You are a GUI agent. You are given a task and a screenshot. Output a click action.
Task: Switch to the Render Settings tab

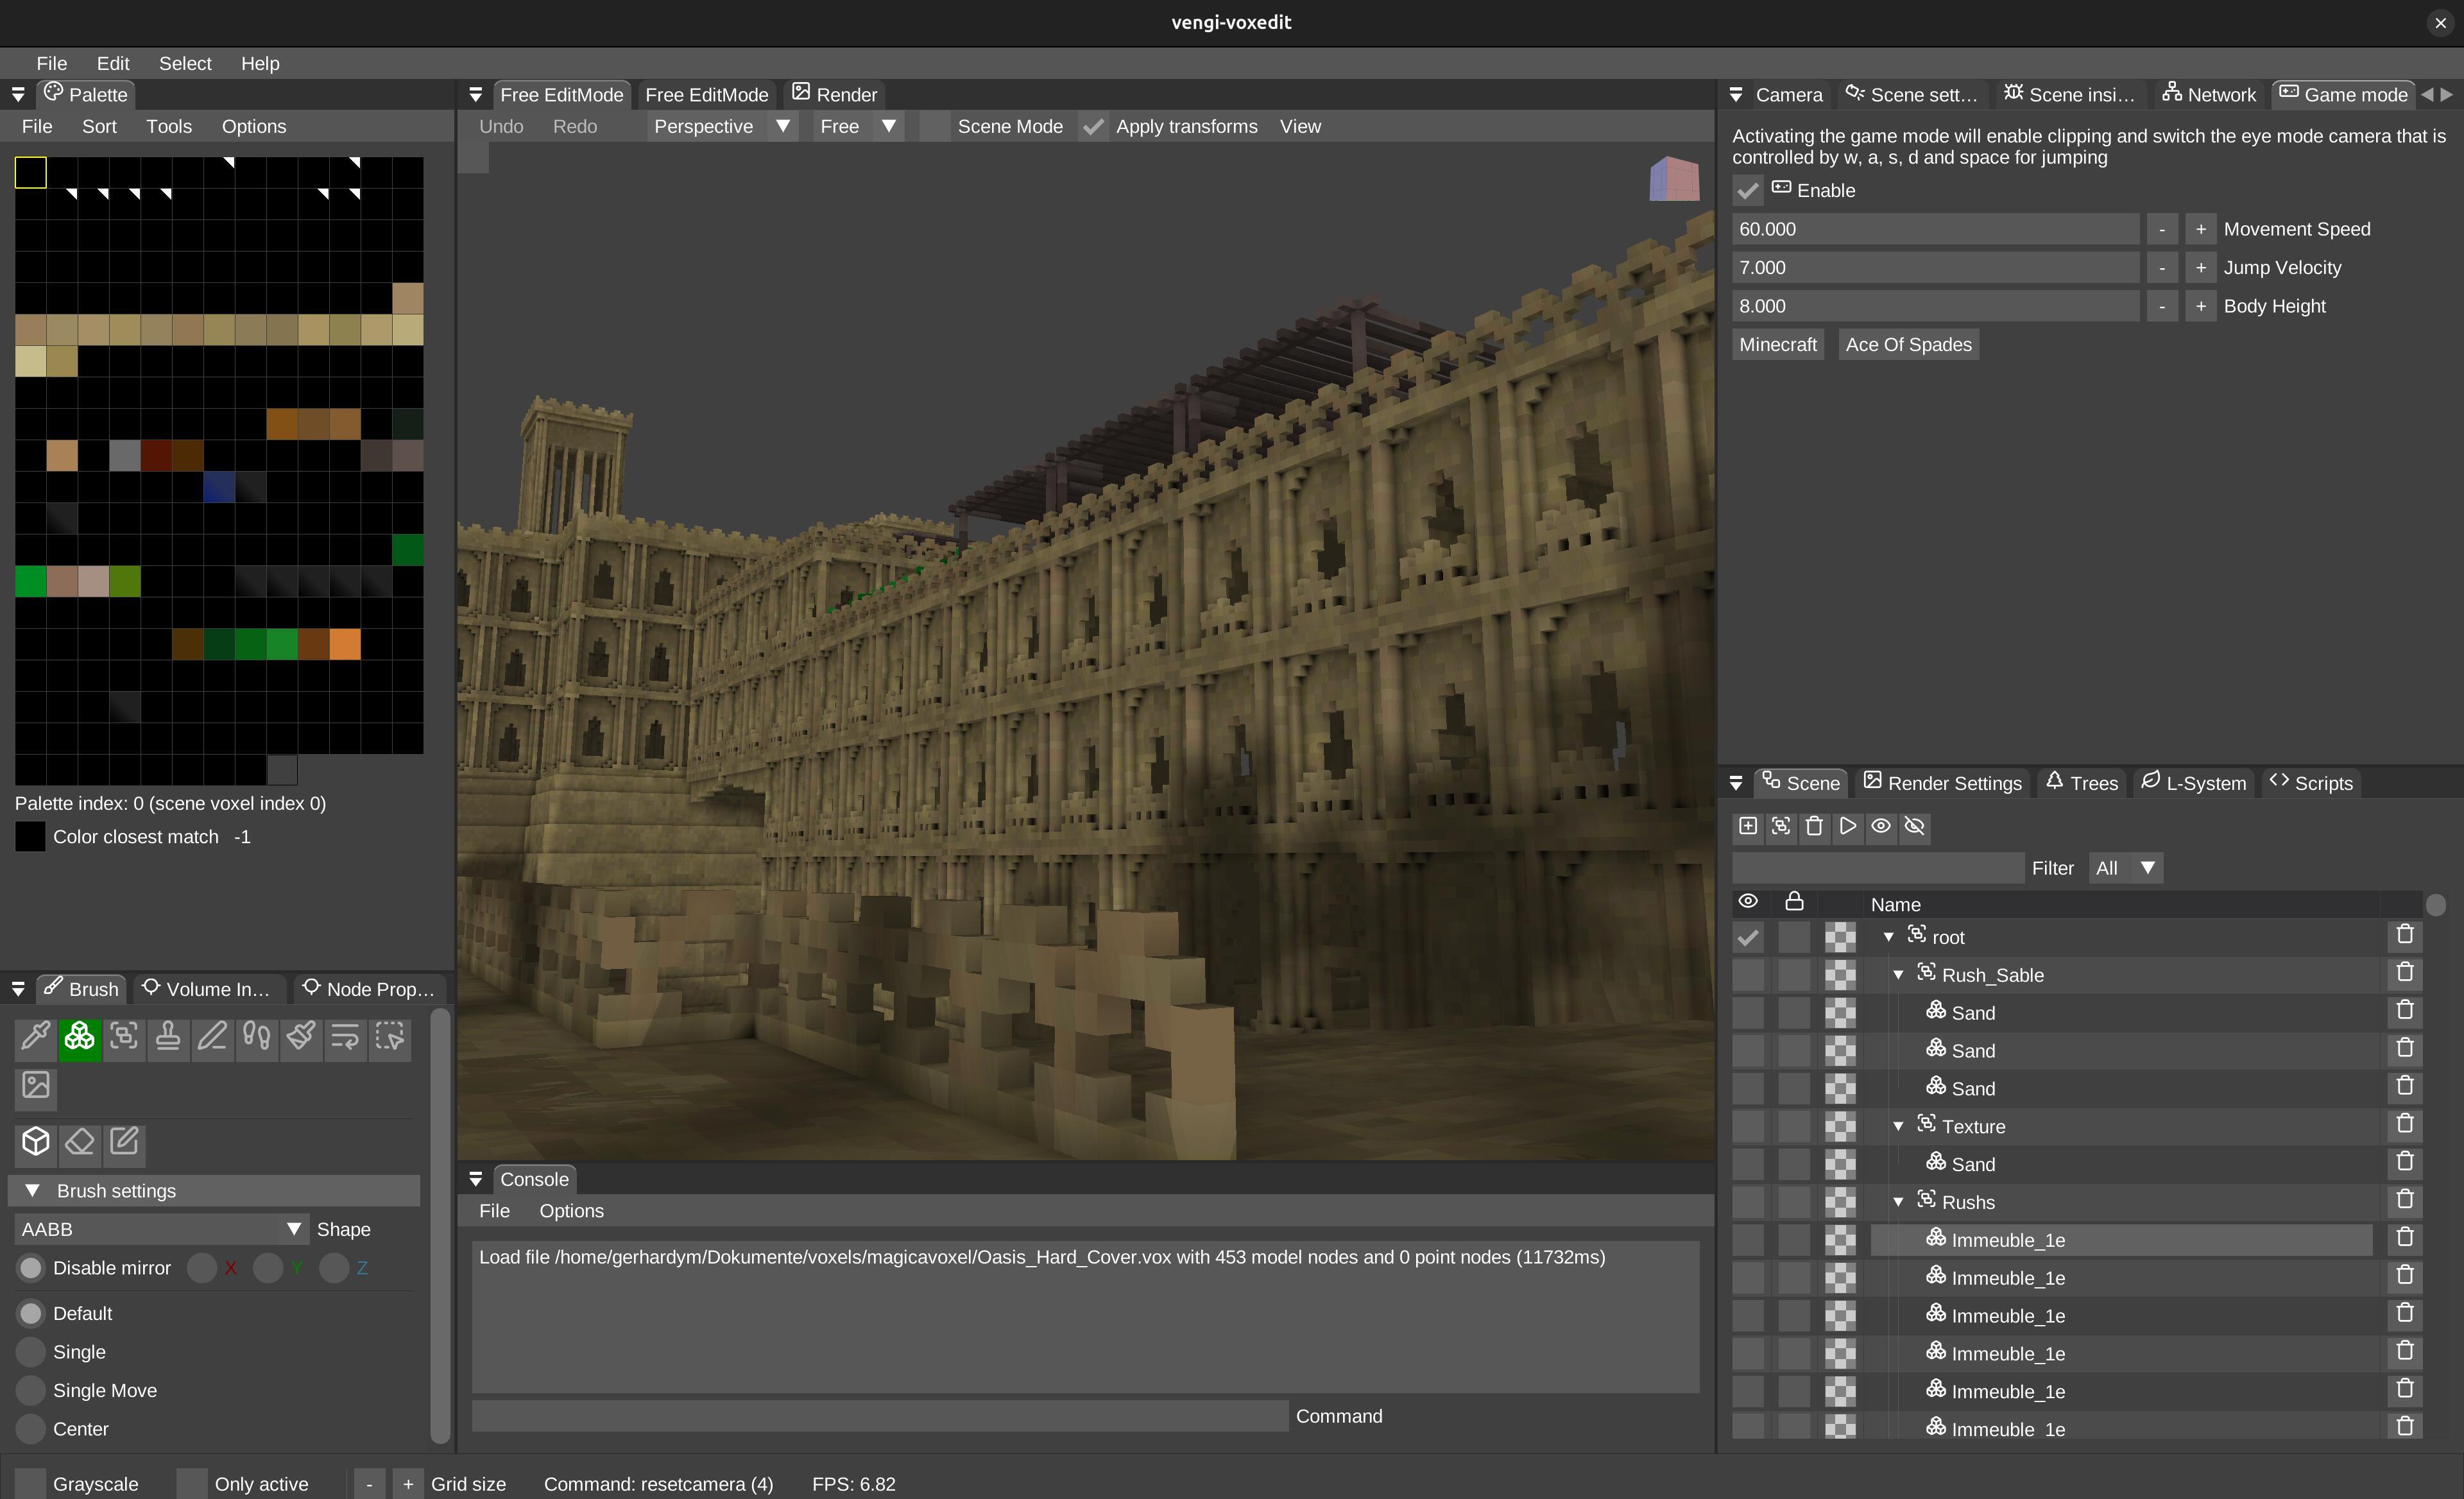pyautogui.click(x=1943, y=783)
